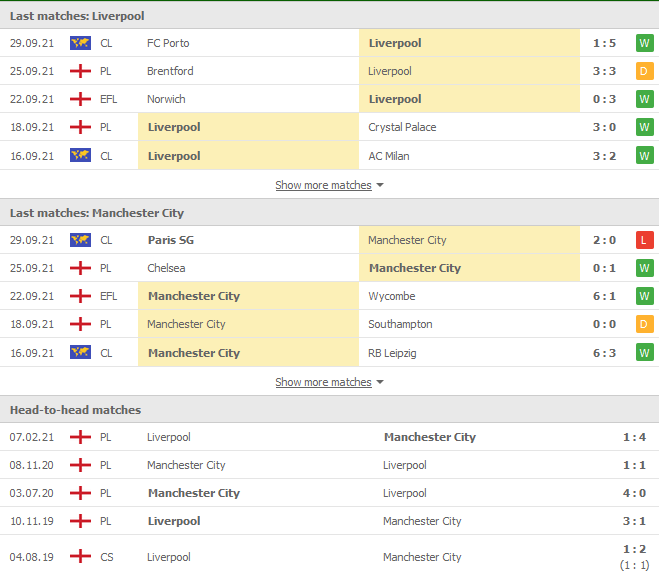Image resolution: width=659 pixels, height=577 pixels.
Task: Open the 6 : 3 score against RB Leipzig
Action: [604, 353]
